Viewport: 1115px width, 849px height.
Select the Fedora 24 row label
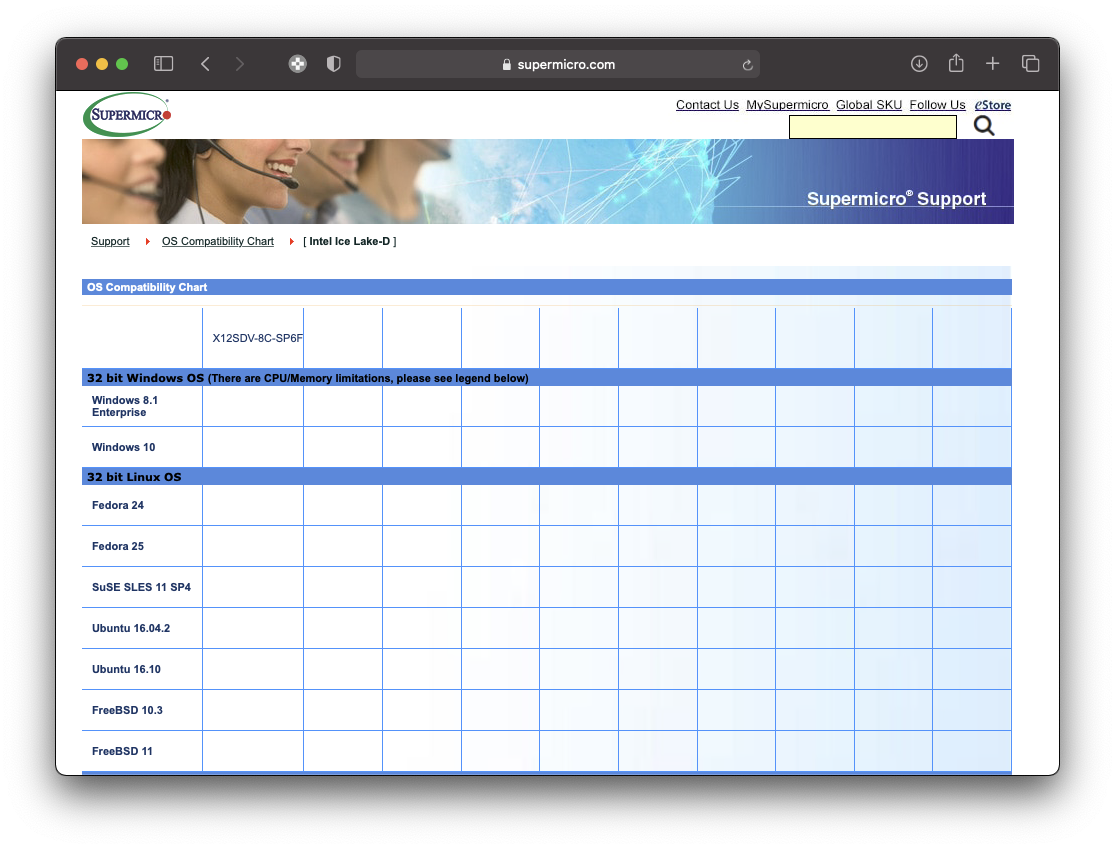coord(117,506)
